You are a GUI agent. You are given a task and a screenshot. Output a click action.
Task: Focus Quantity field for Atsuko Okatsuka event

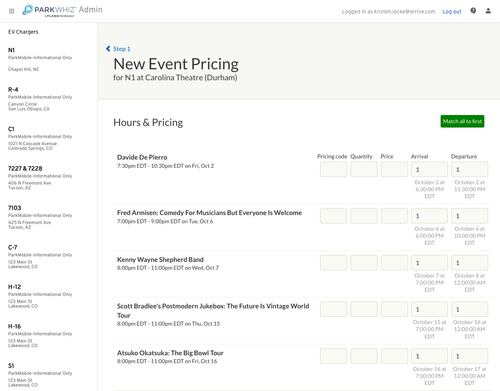pos(364,356)
